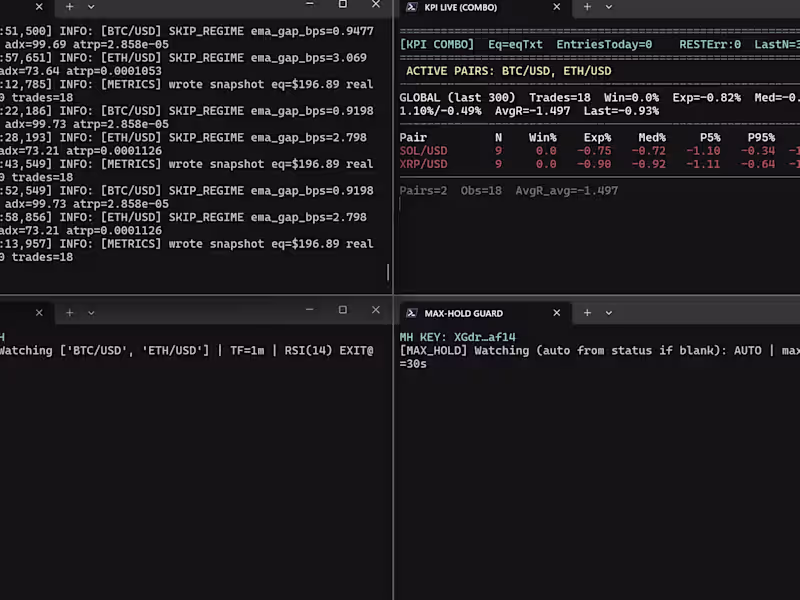Expand profile dropdown in bottom-left terminal
This screenshot has height=600, width=800.
pos(91,313)
